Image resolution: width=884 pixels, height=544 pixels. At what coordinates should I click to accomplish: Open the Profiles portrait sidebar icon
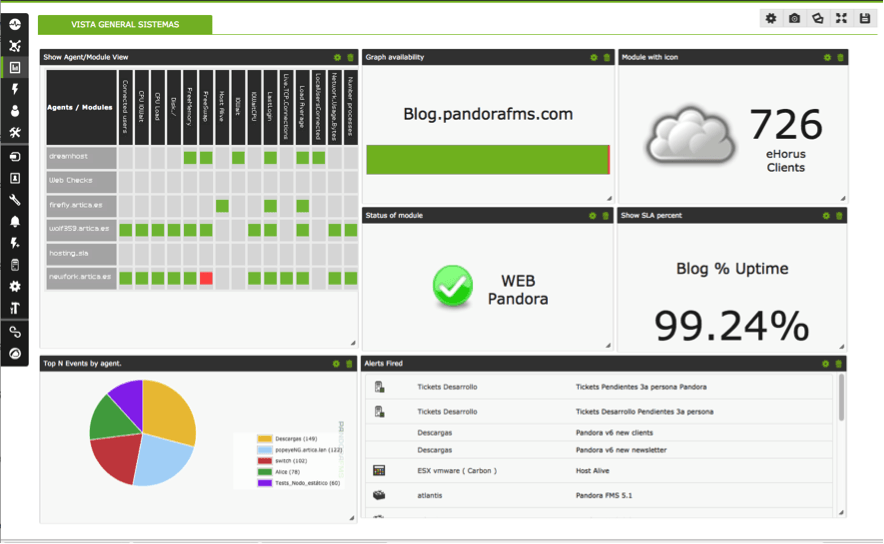click(15, 178)
